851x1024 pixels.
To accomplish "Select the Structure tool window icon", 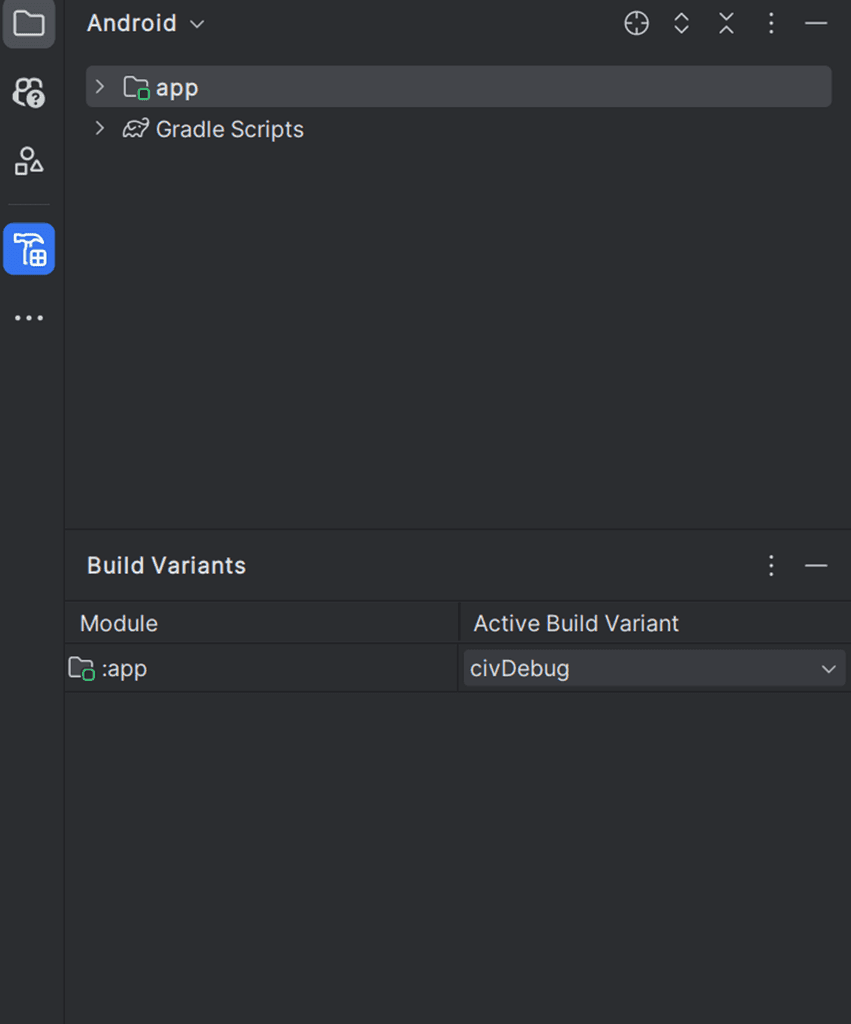I will [28, 160].
